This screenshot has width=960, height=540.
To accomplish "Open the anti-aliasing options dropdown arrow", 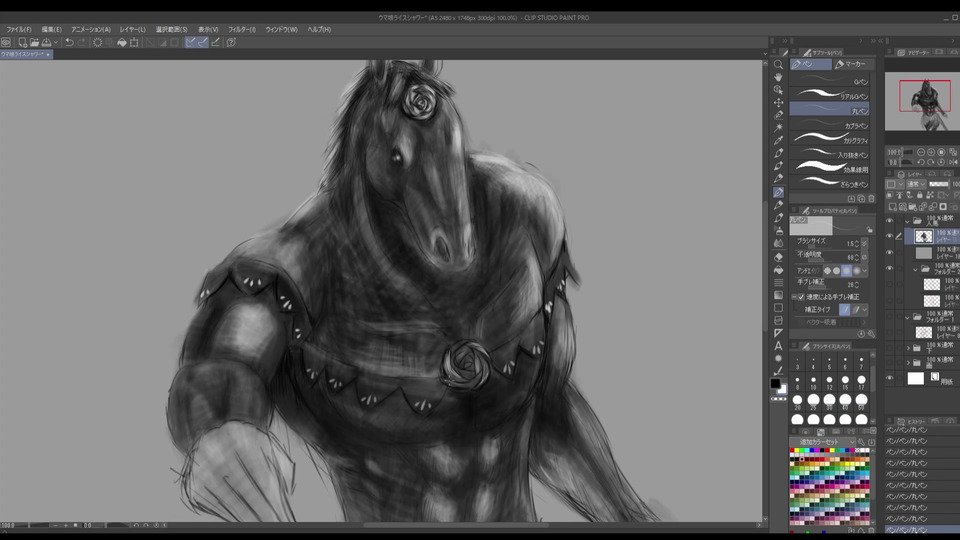I will click(x=864, y=270).
